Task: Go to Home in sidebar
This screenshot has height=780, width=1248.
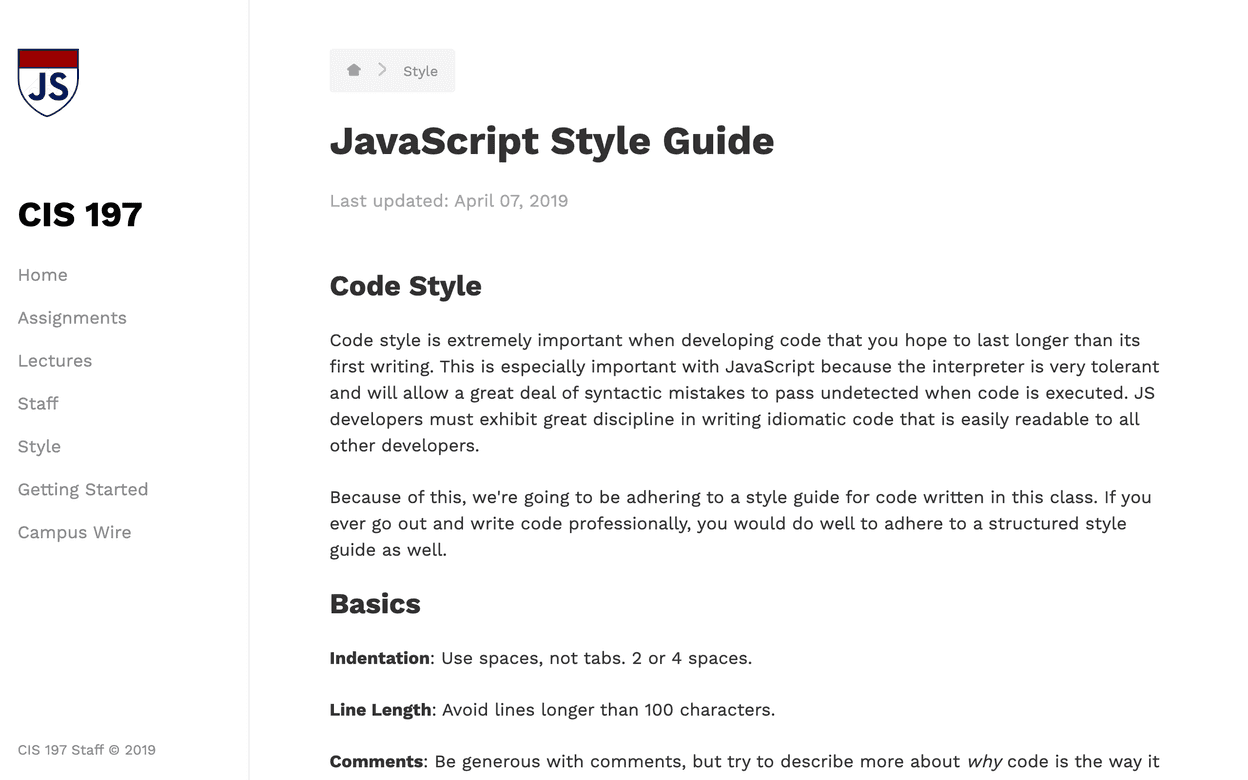Action: [43, 275]
